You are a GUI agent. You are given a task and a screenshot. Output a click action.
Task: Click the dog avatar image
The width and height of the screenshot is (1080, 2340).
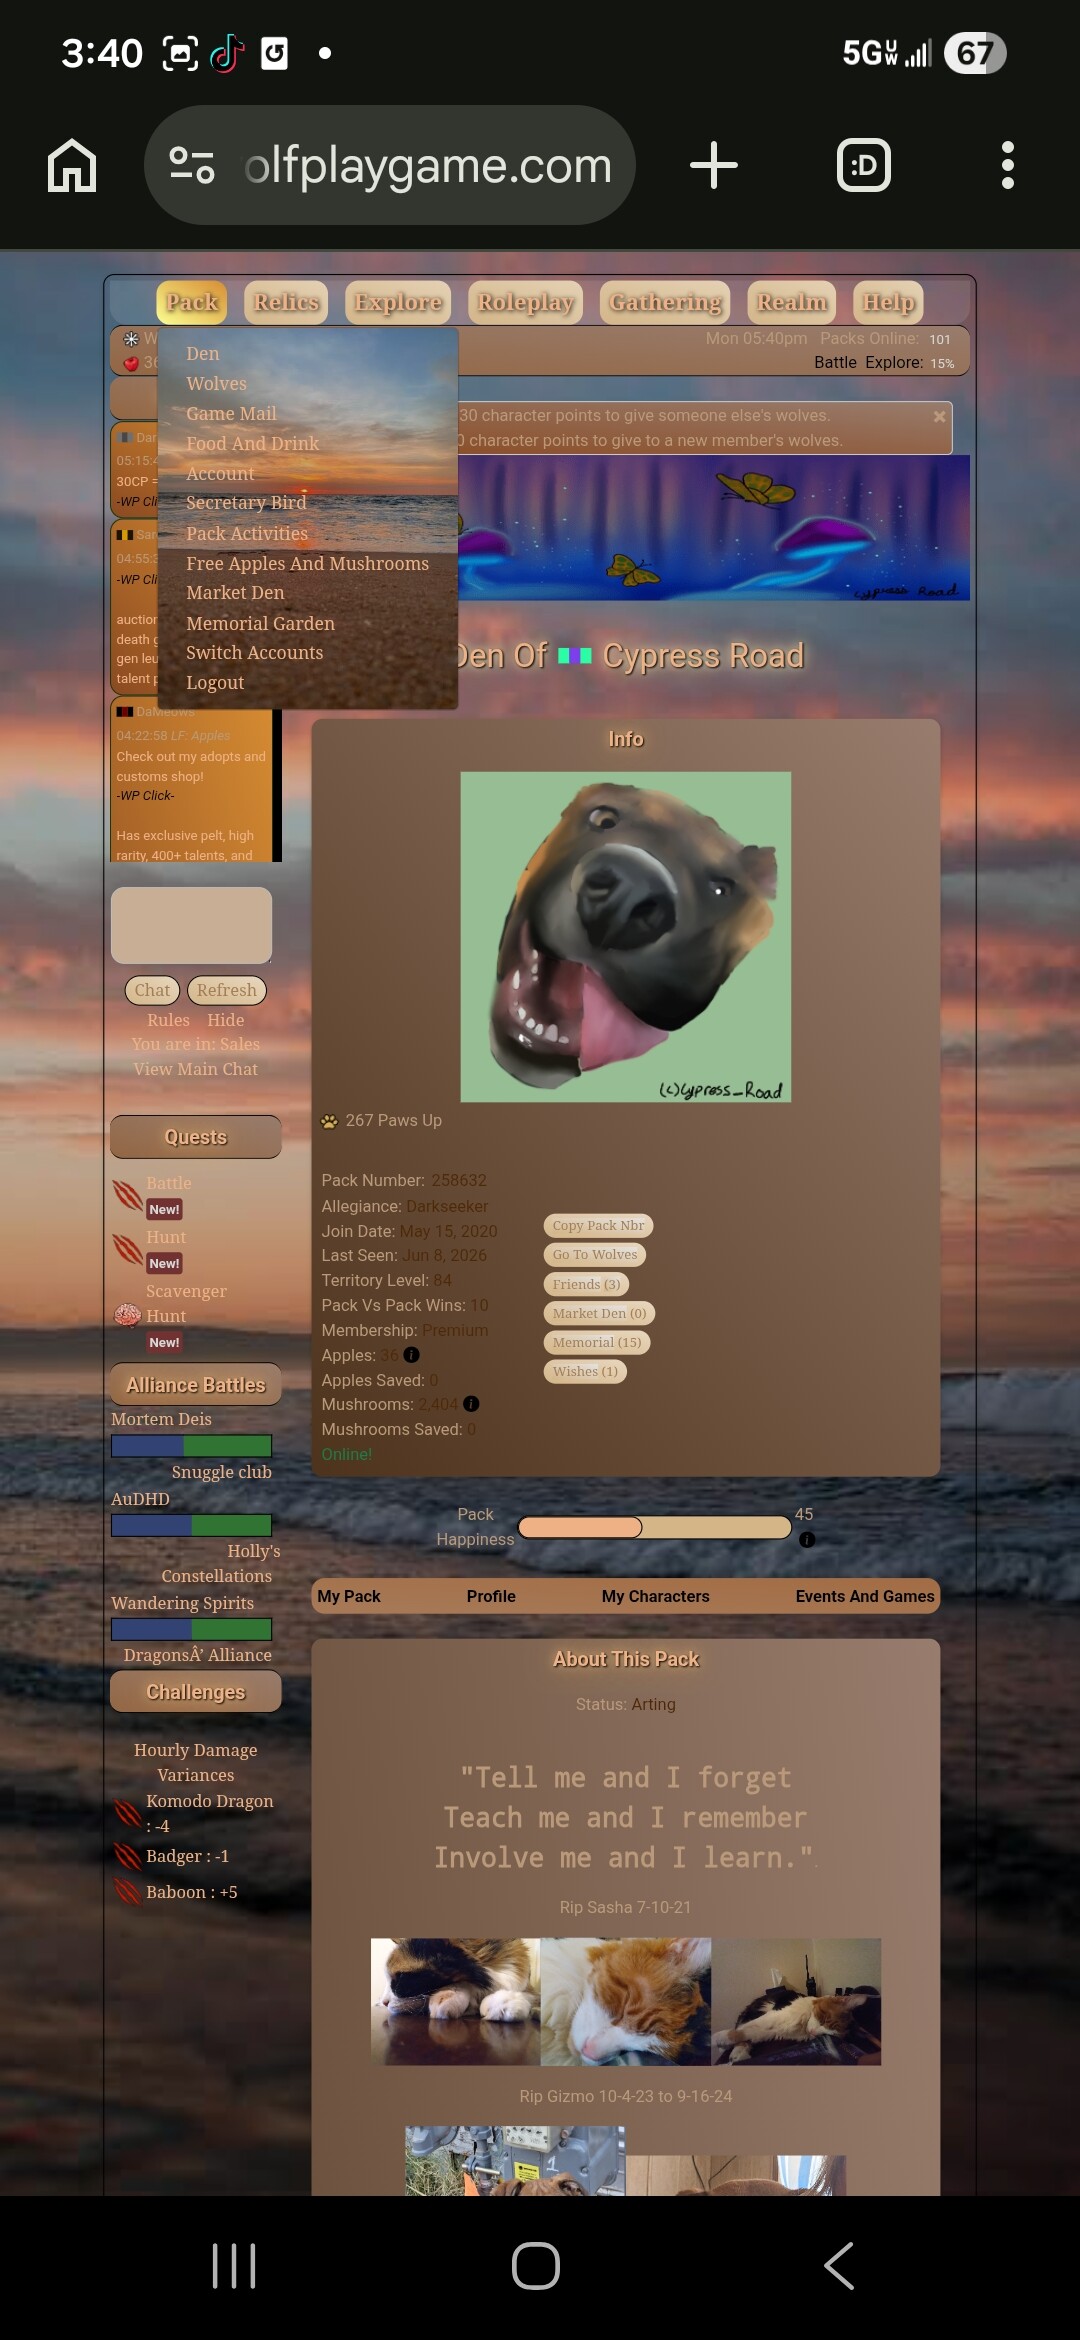[x=626, y=937]
